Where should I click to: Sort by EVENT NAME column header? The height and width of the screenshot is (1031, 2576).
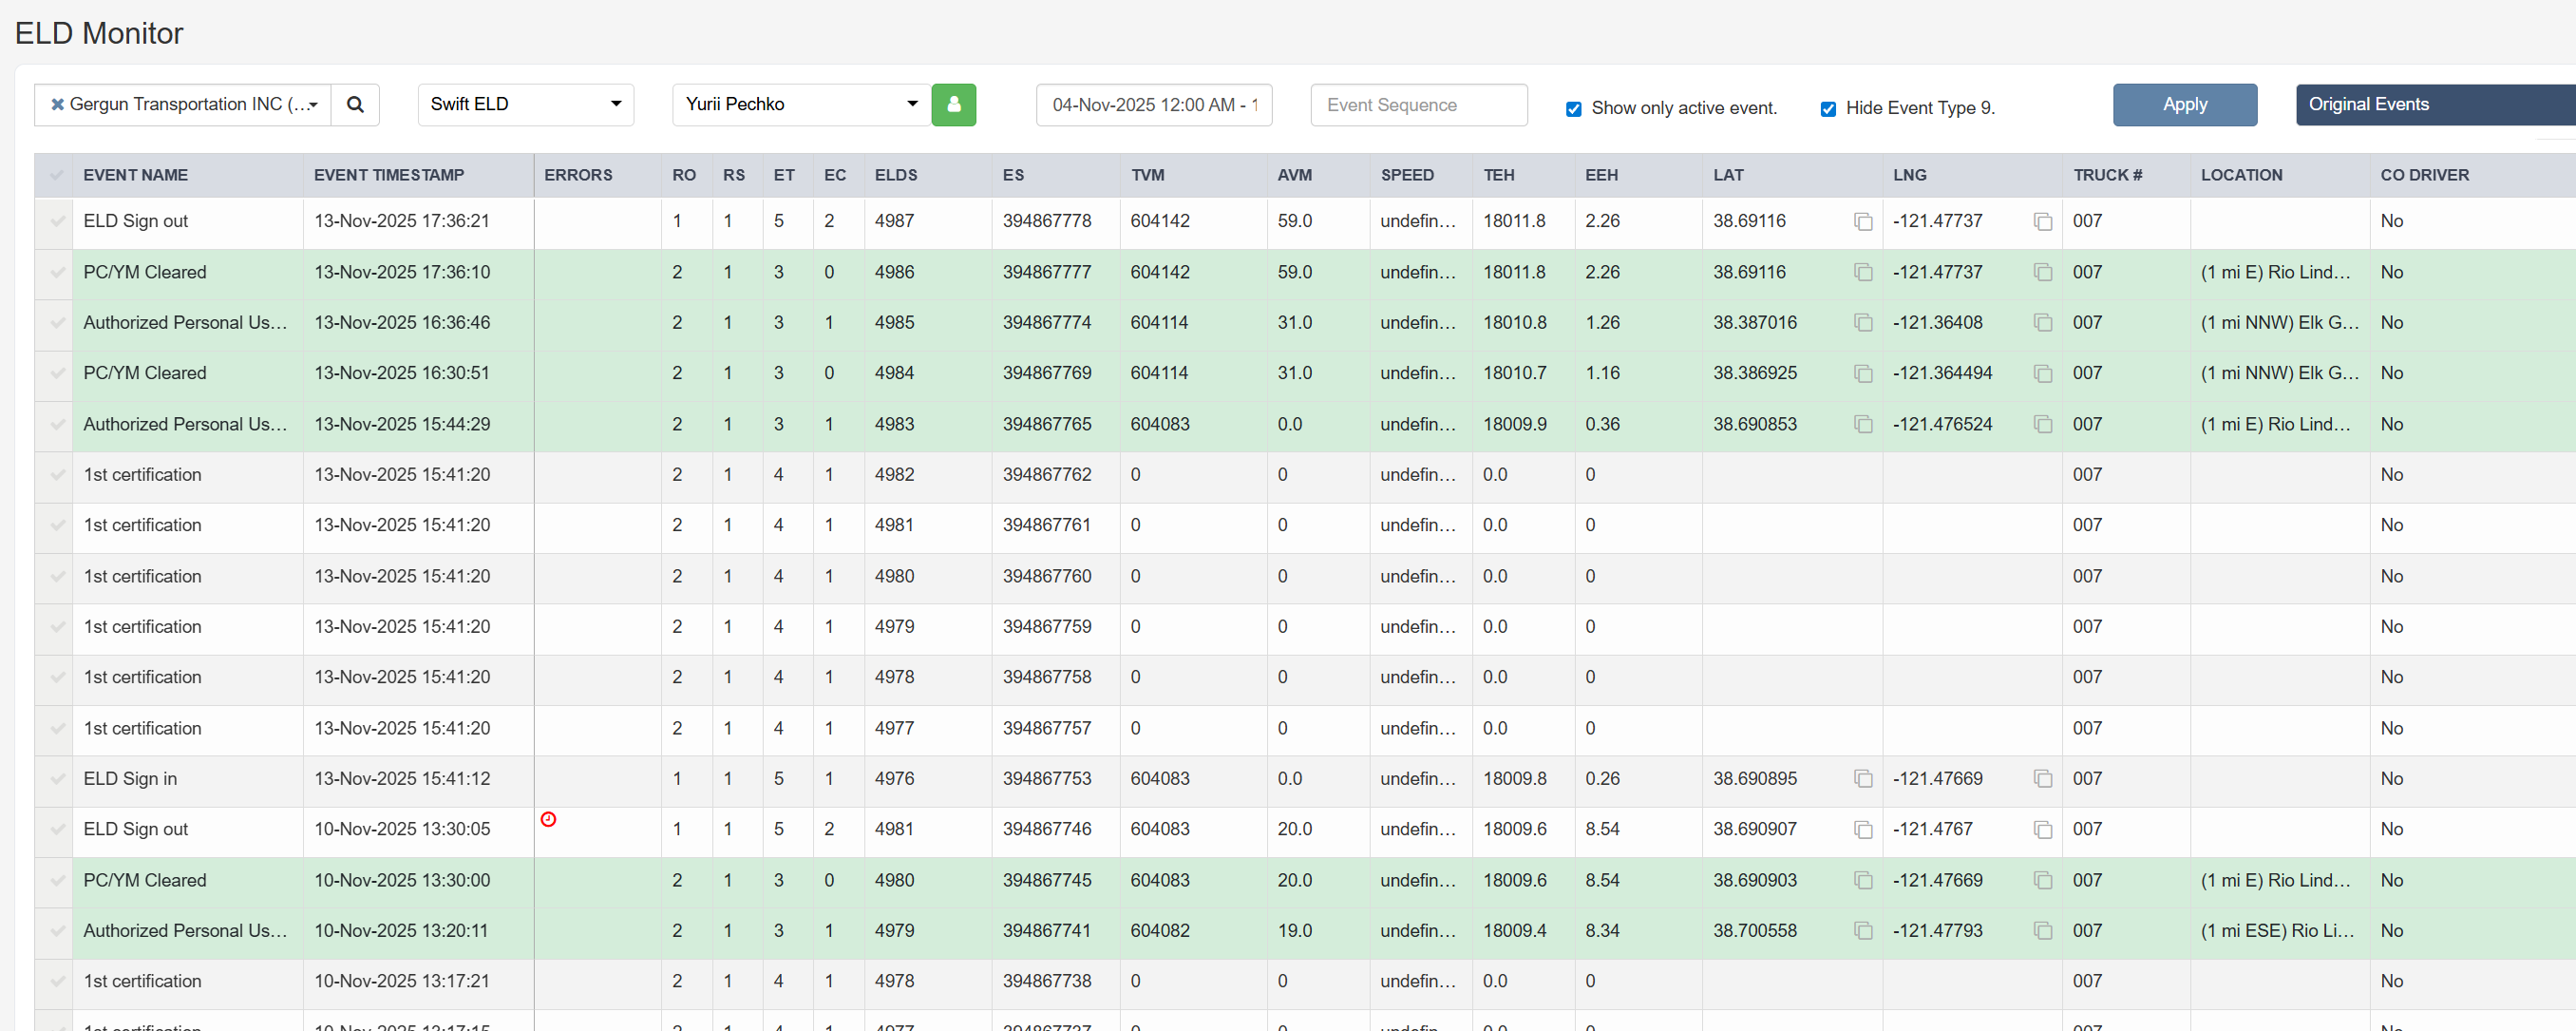point(135,175)
